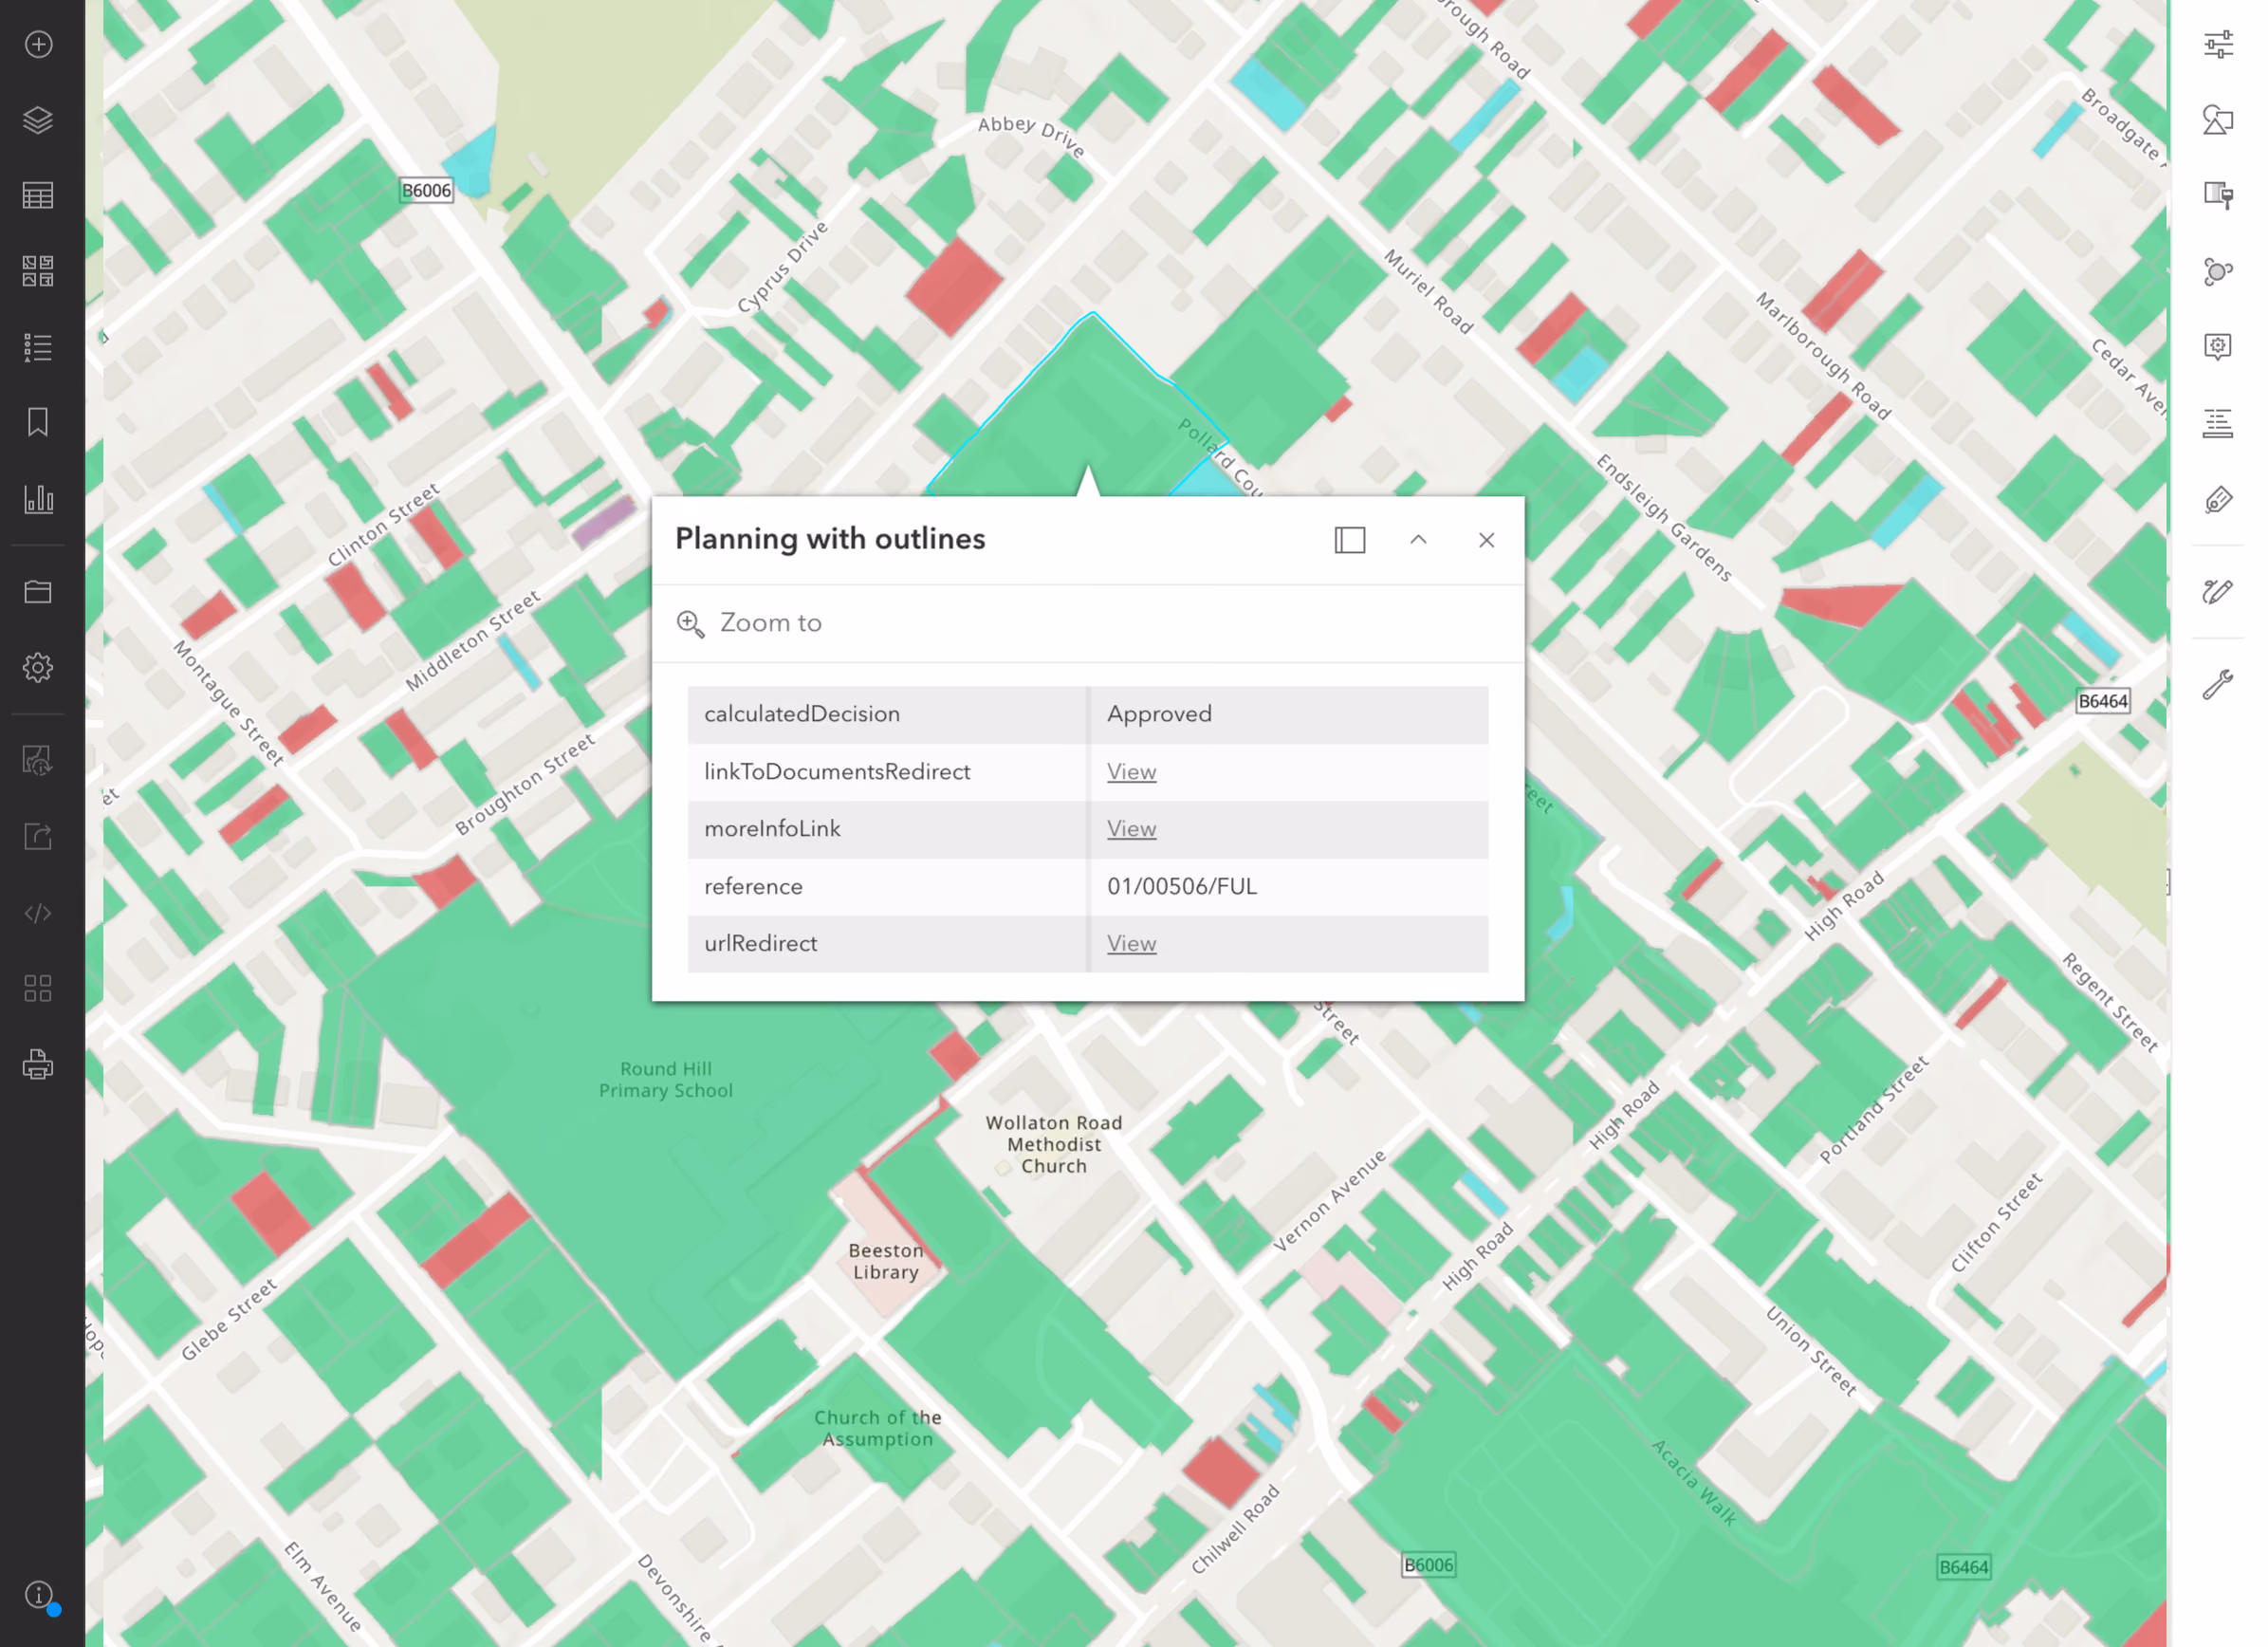Open the Fields list icon
Viewport: 2268px width, 1647px height.
click(2218, 423)
